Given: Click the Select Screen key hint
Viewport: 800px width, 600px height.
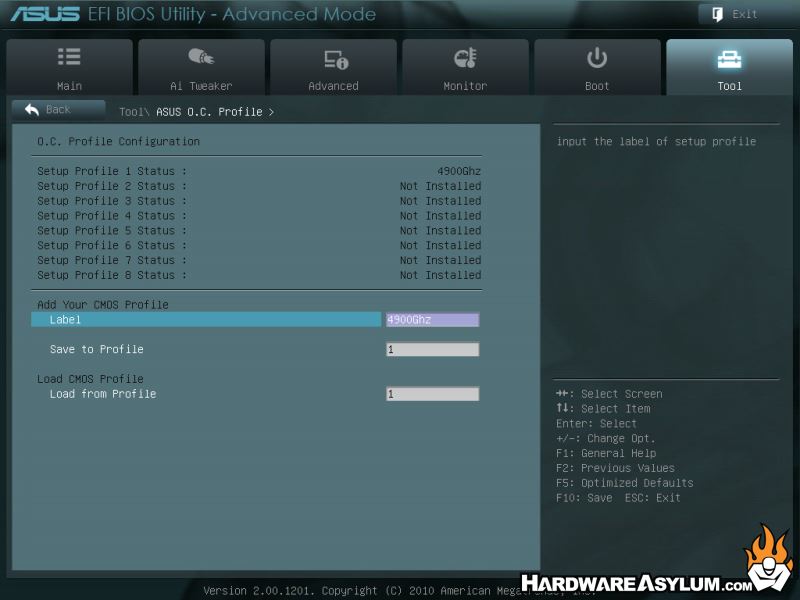Looking at the screenshot, I should [609, 394].
